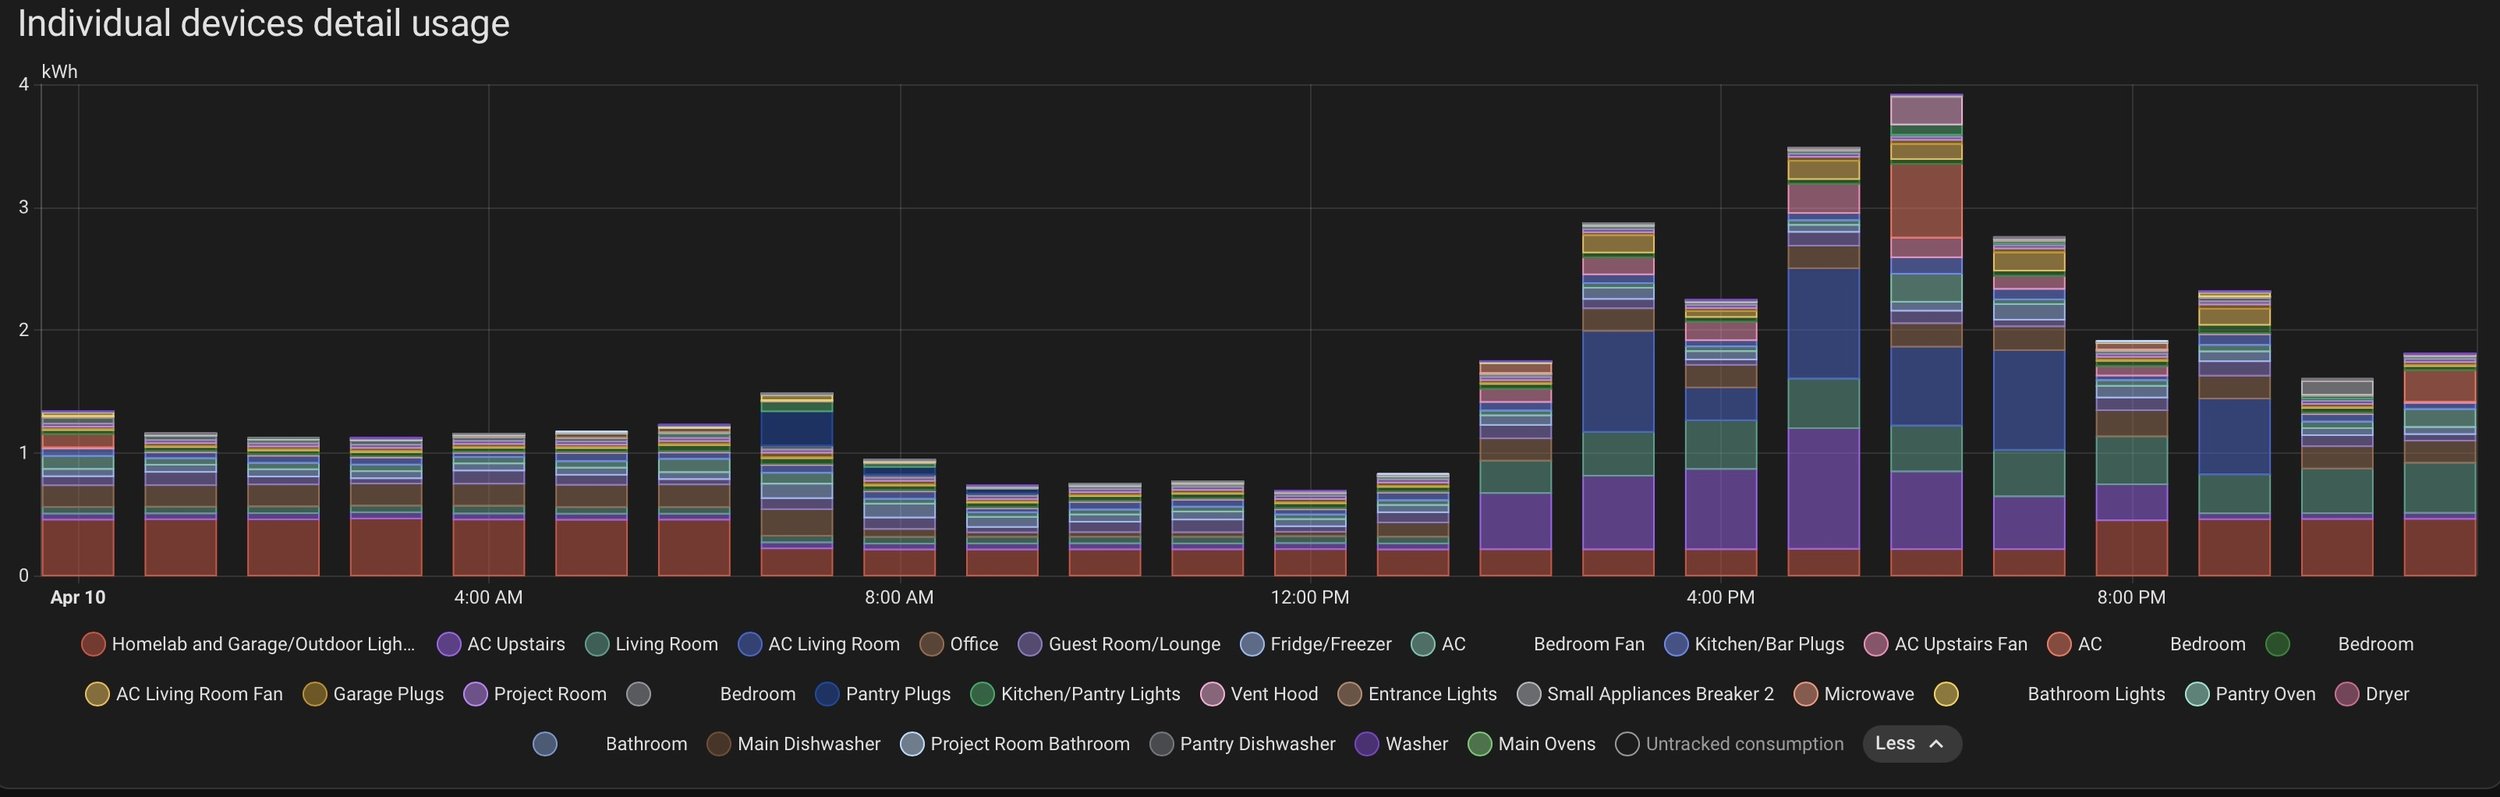
Task: Toggle AC Living Room Fan legend entry
Action: point(184,694)
